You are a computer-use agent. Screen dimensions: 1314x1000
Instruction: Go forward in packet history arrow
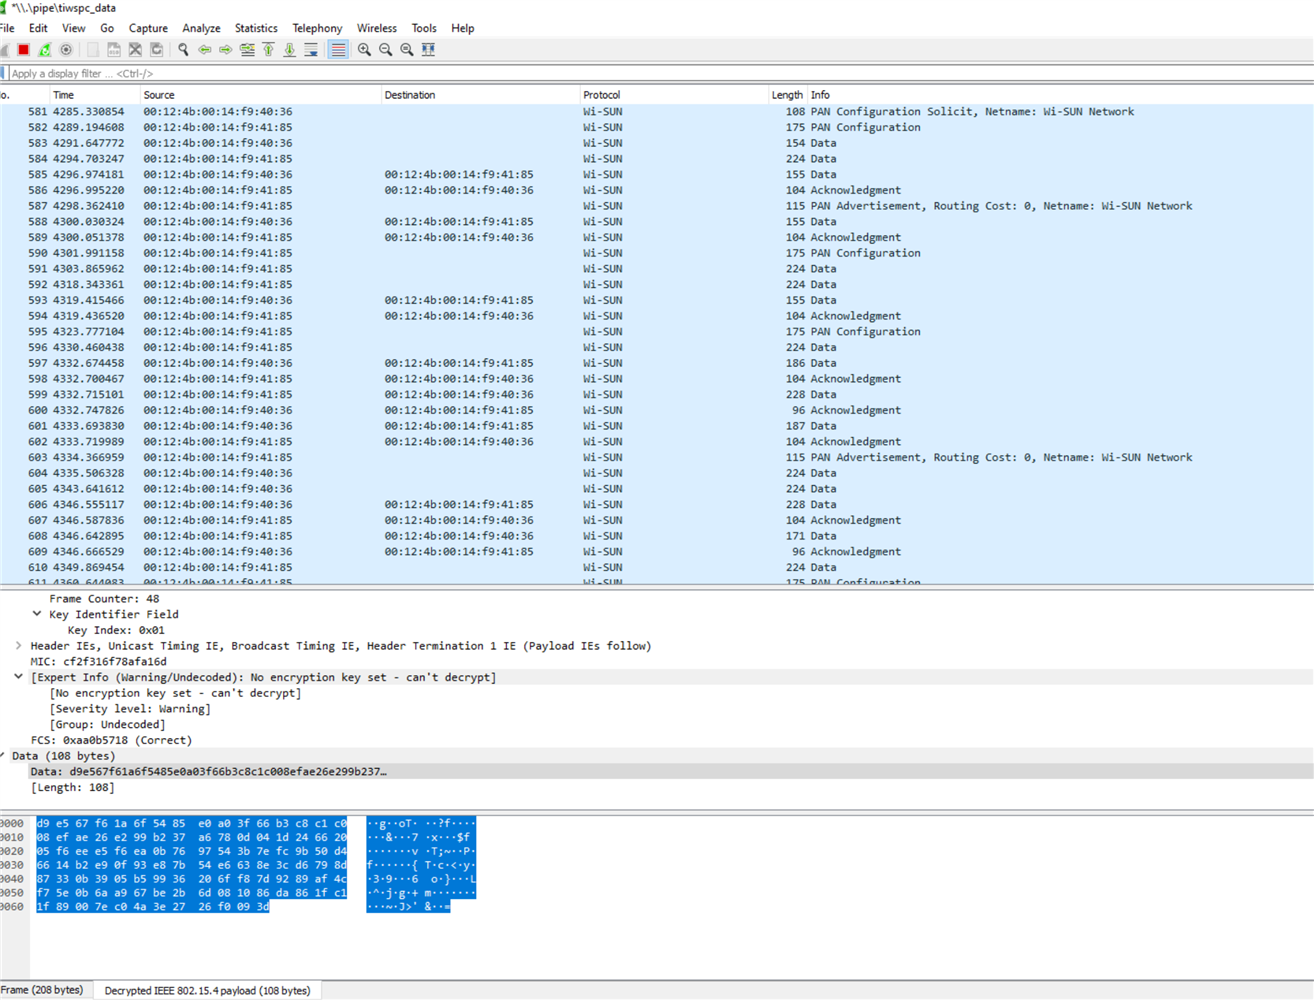226,50
